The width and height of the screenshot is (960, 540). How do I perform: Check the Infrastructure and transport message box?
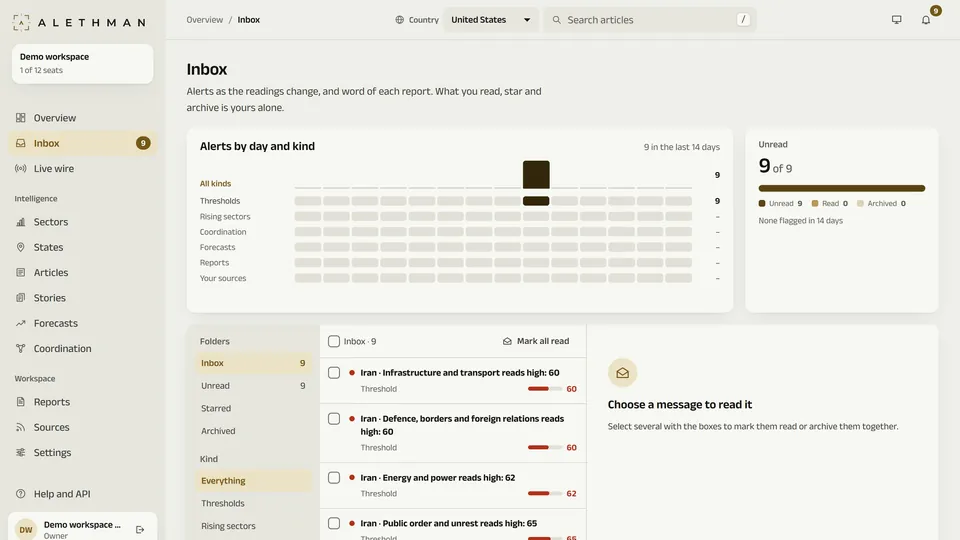click(334, 372)
